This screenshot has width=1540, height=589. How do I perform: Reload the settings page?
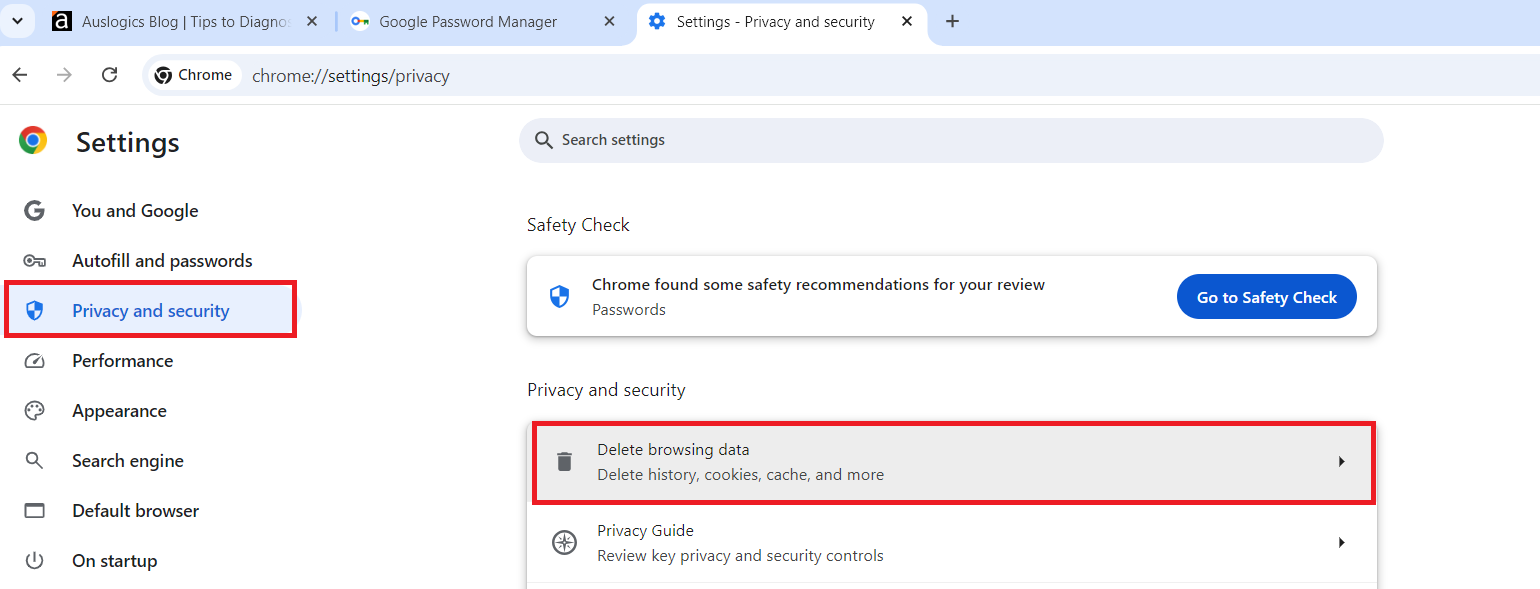point(110,75)
